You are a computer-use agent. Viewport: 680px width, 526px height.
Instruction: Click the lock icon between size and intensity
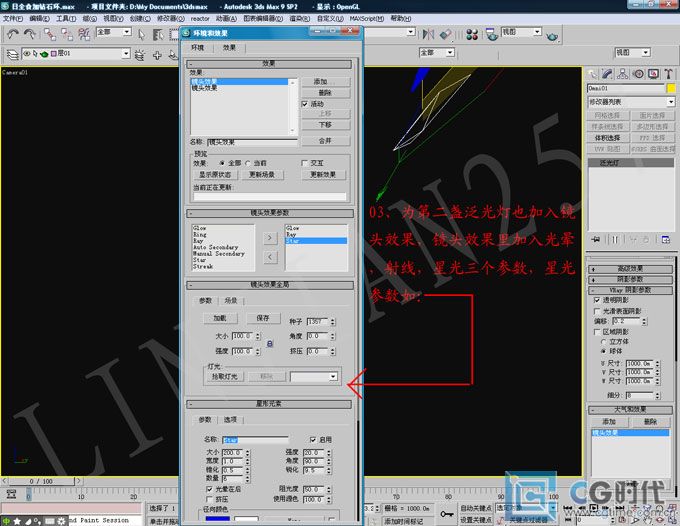coord(270,343)
